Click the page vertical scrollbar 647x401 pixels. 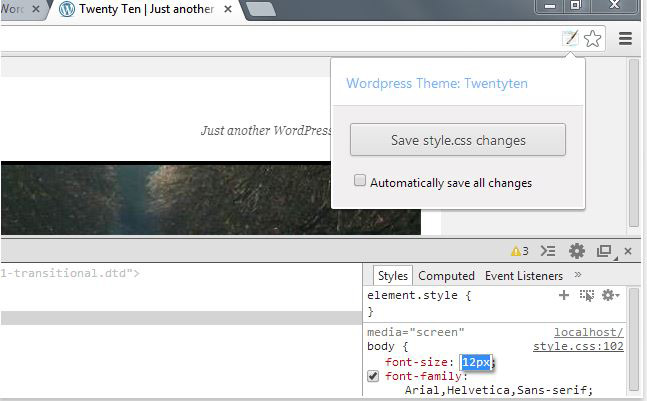pos(633,142)
